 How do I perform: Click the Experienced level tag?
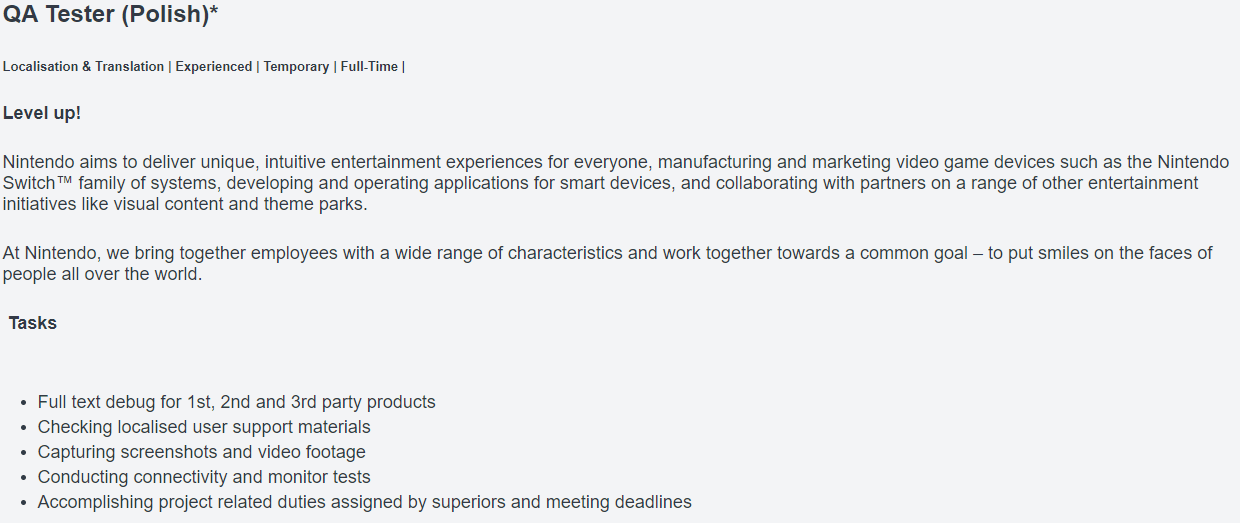tap(214, 67)
